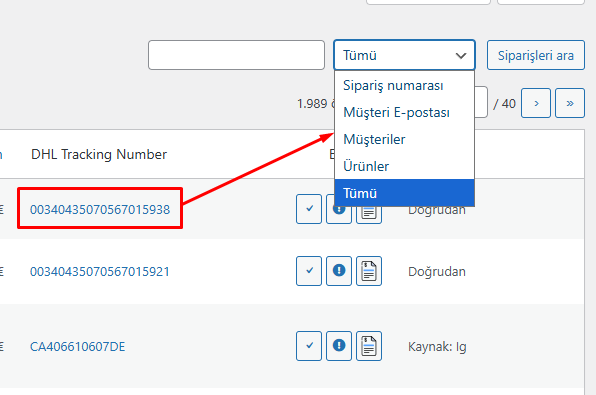The height and width of the screenshot is (395, 596).
Task: Click checkmark icon in row 00340435070567015938
Action: pyautogui.click(x=309, y=209)
